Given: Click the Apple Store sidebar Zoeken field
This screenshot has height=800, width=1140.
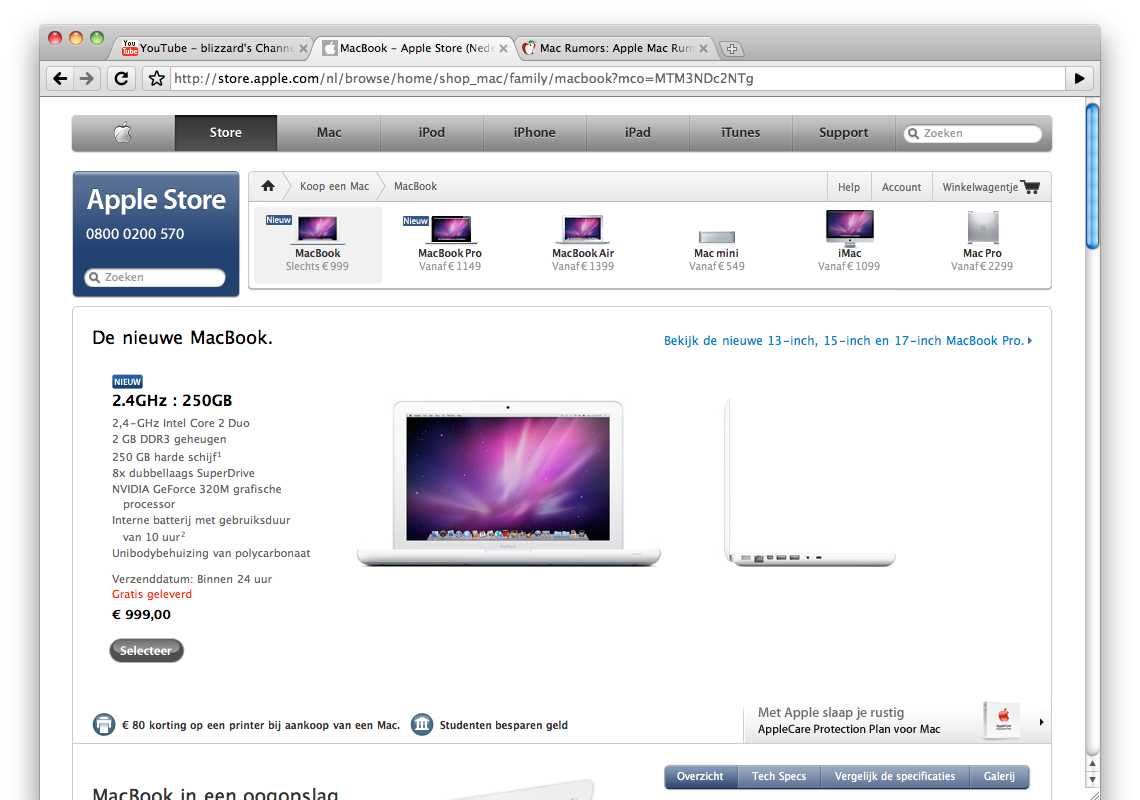Looking at the screenshot, I should coord(155,278).
